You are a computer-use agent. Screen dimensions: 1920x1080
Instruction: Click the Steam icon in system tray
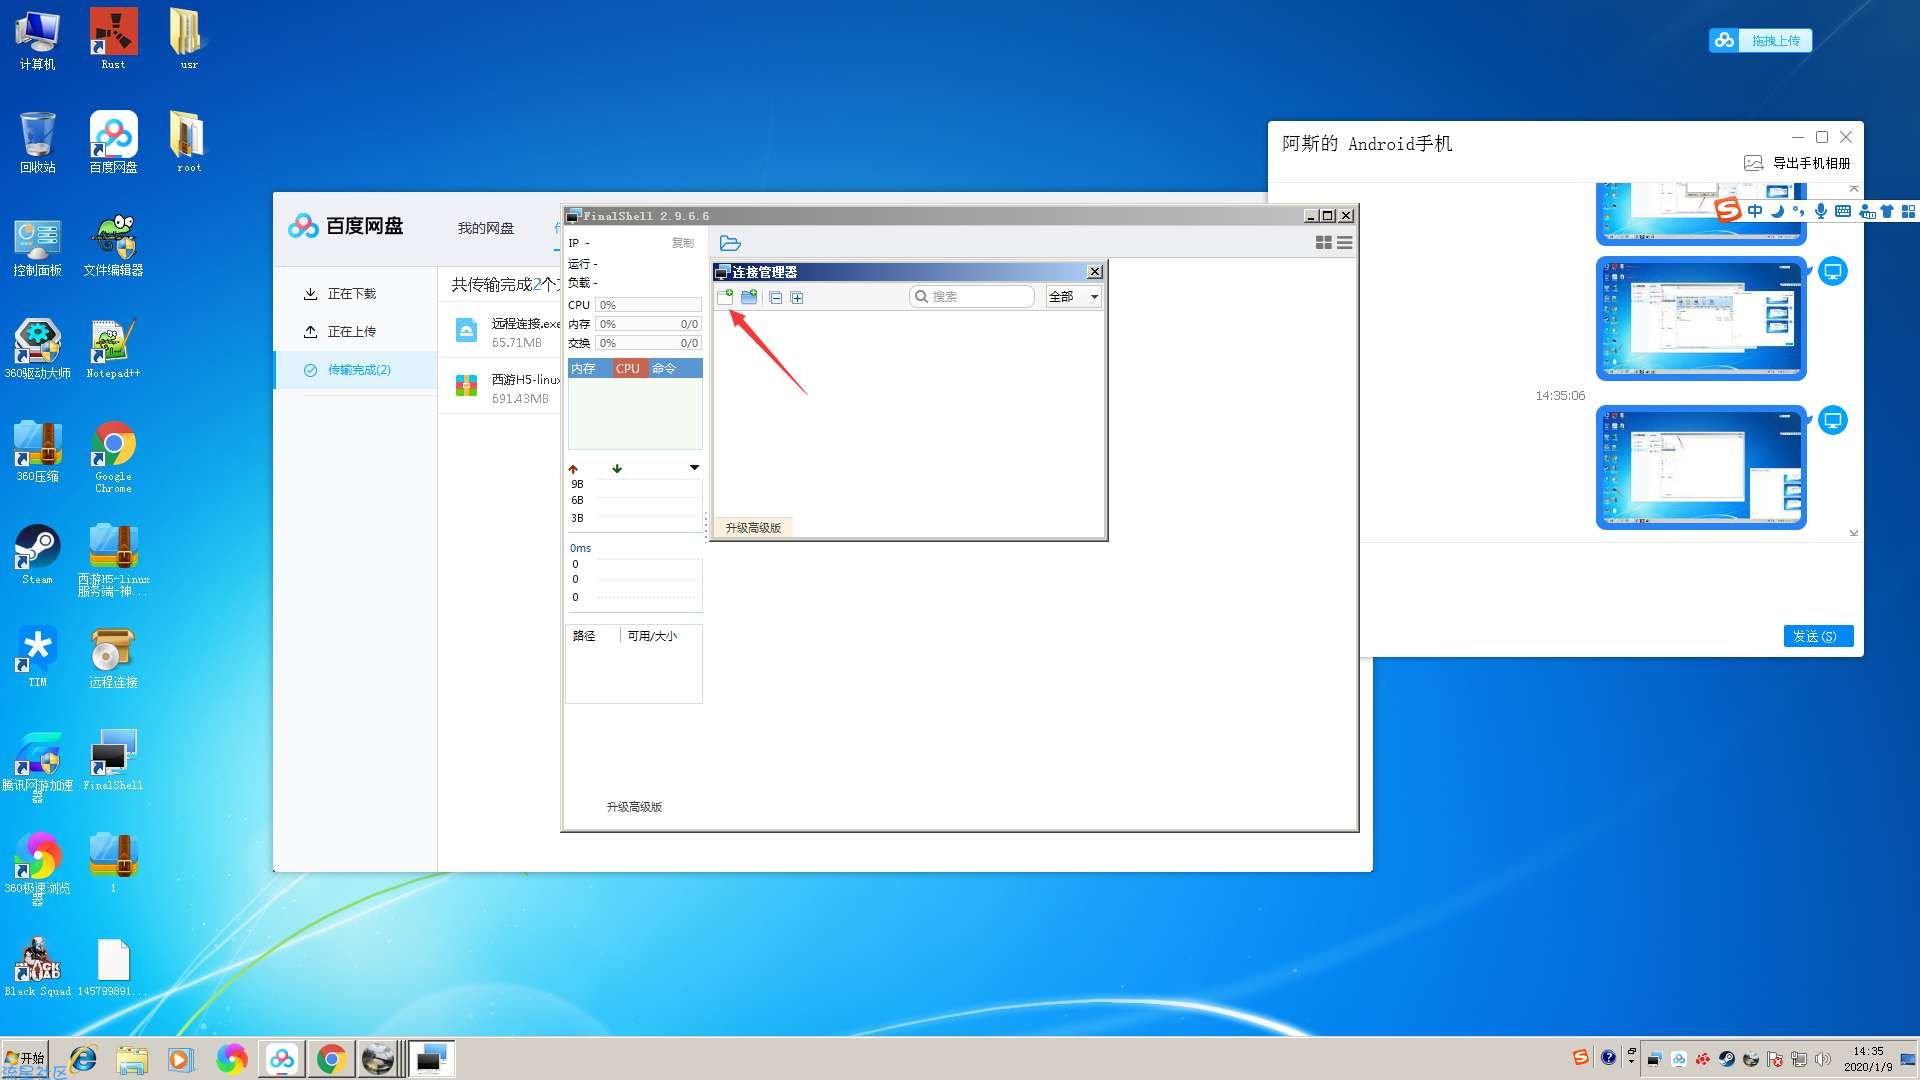[1727, 1059]
